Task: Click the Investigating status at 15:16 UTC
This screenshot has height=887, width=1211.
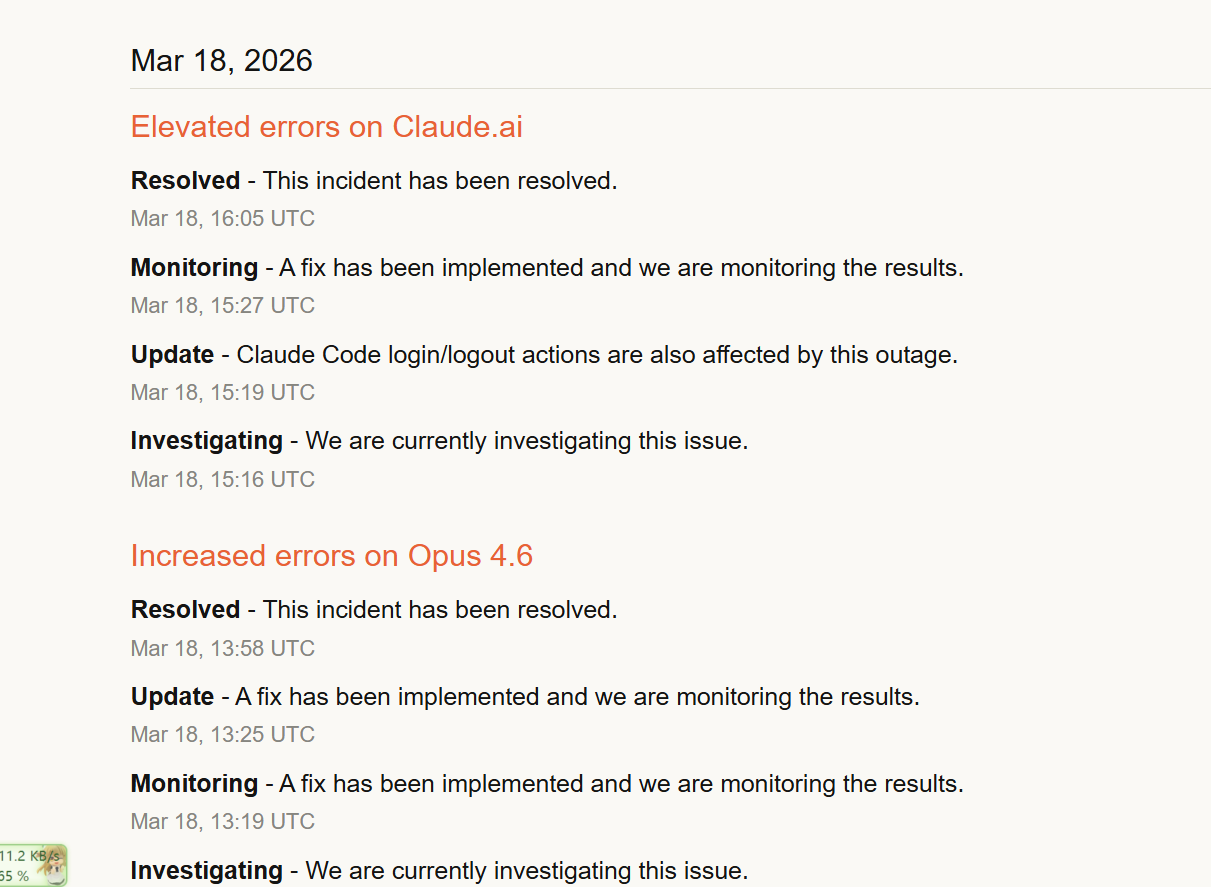Action: point(206,441)
